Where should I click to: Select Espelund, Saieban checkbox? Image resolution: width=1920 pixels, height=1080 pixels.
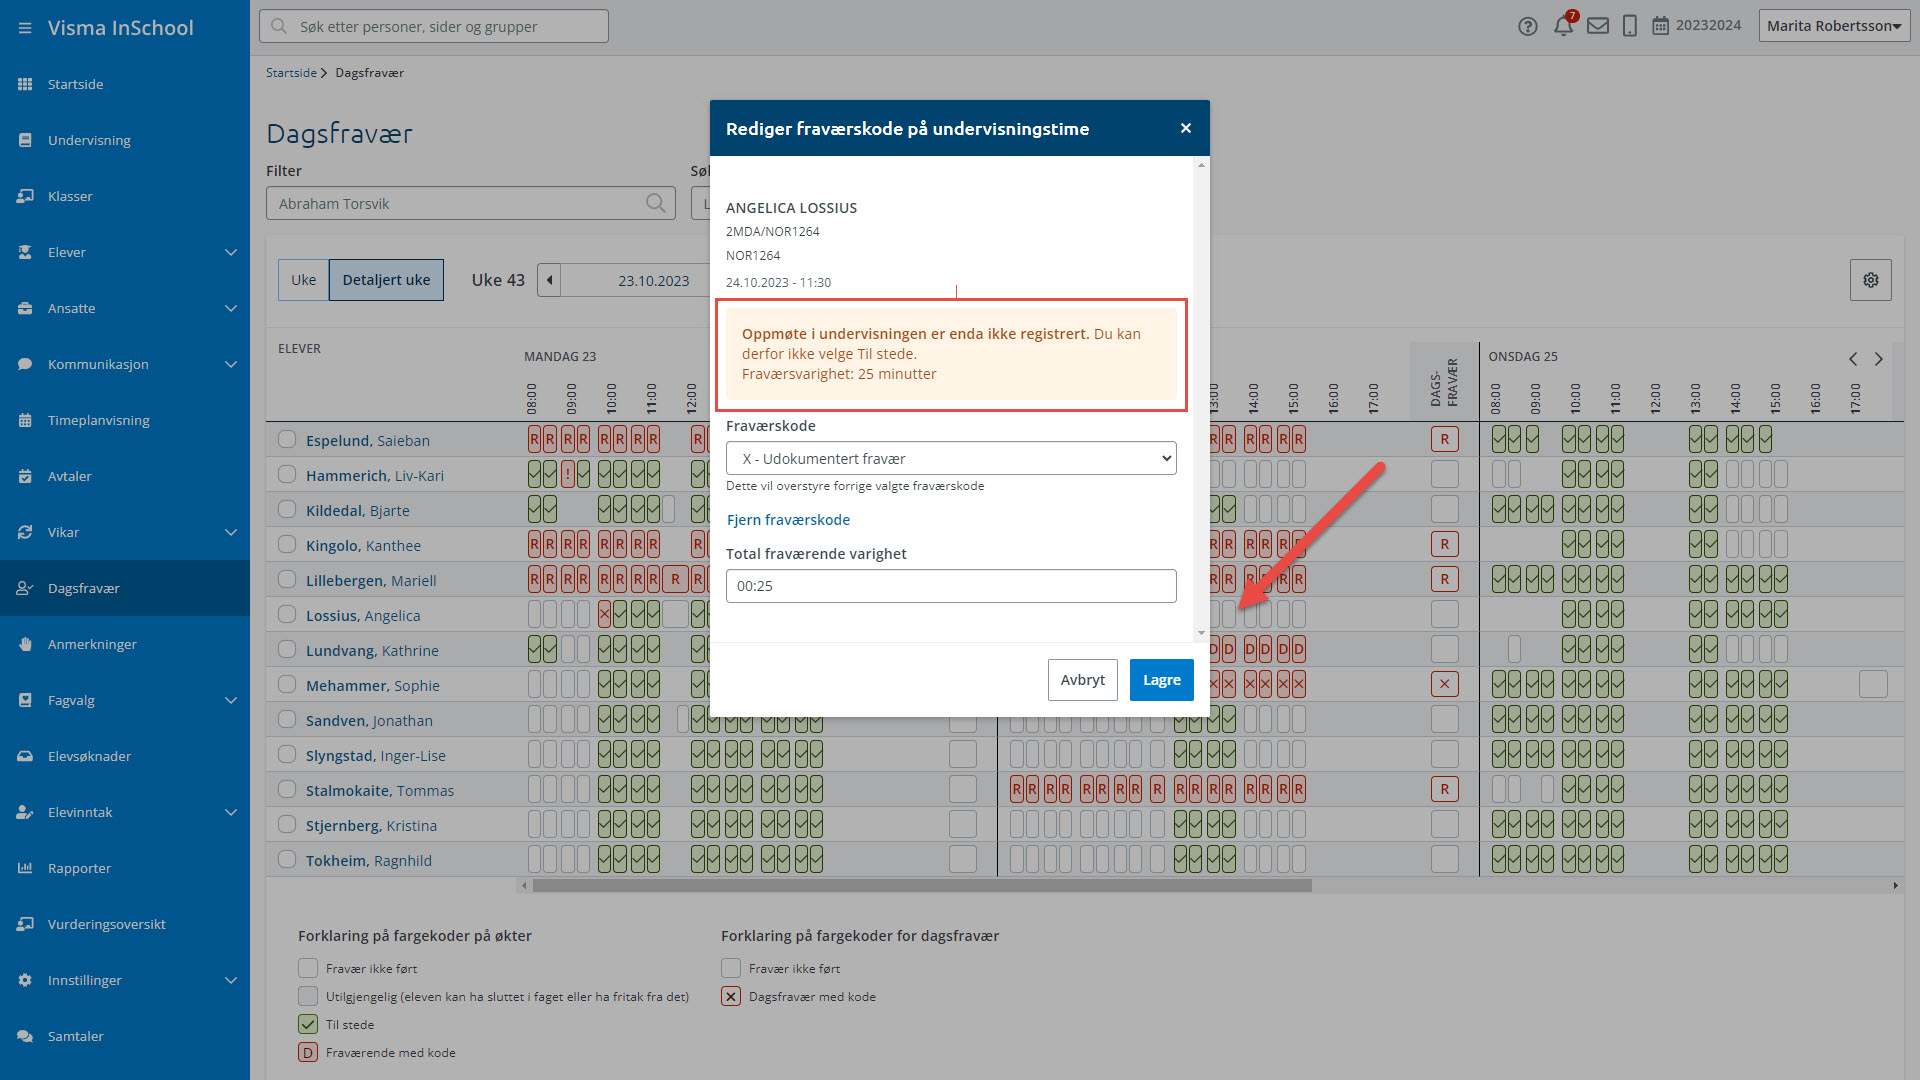(287, 439)
